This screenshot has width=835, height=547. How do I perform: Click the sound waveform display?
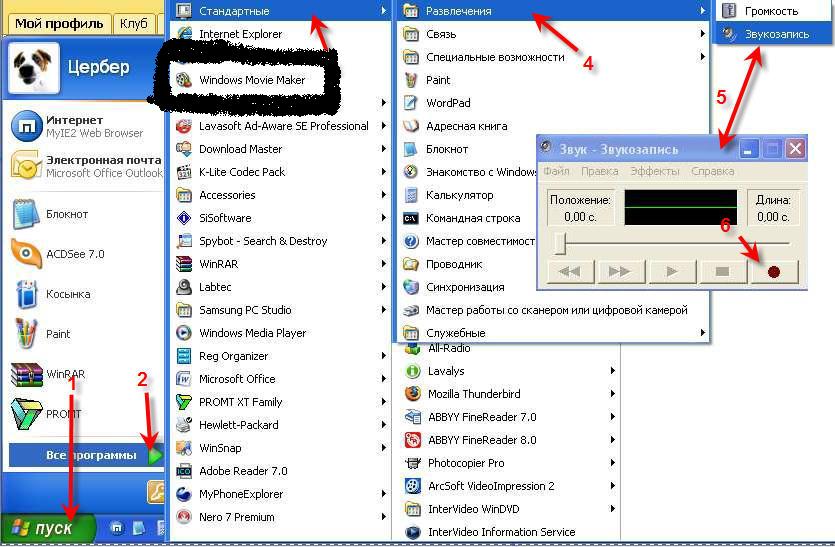tap(681, 207)
